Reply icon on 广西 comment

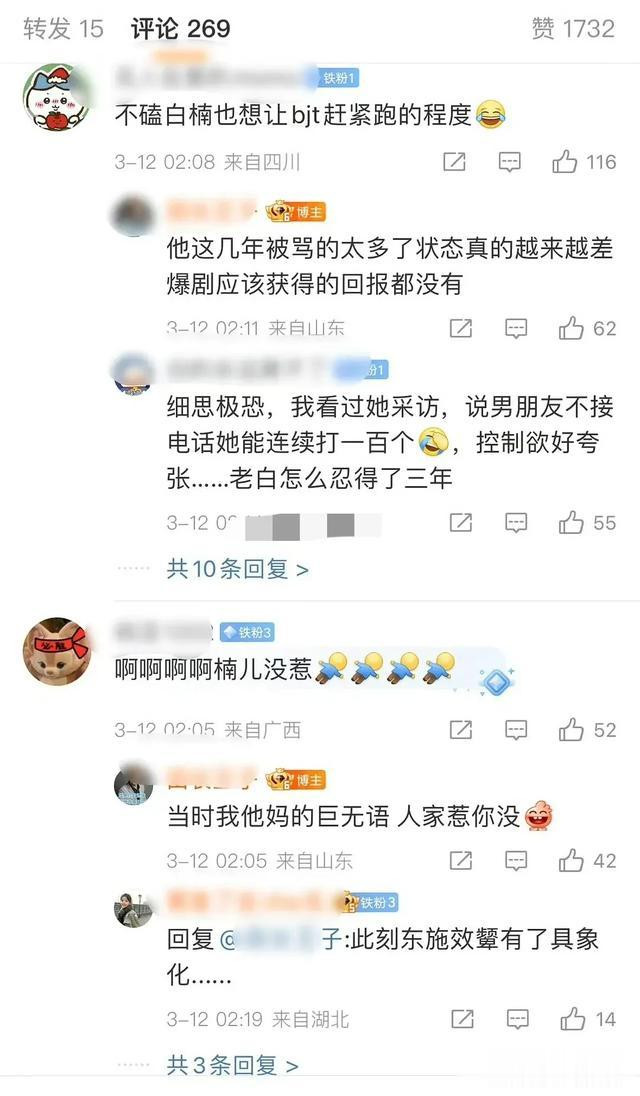click(516, 730)
